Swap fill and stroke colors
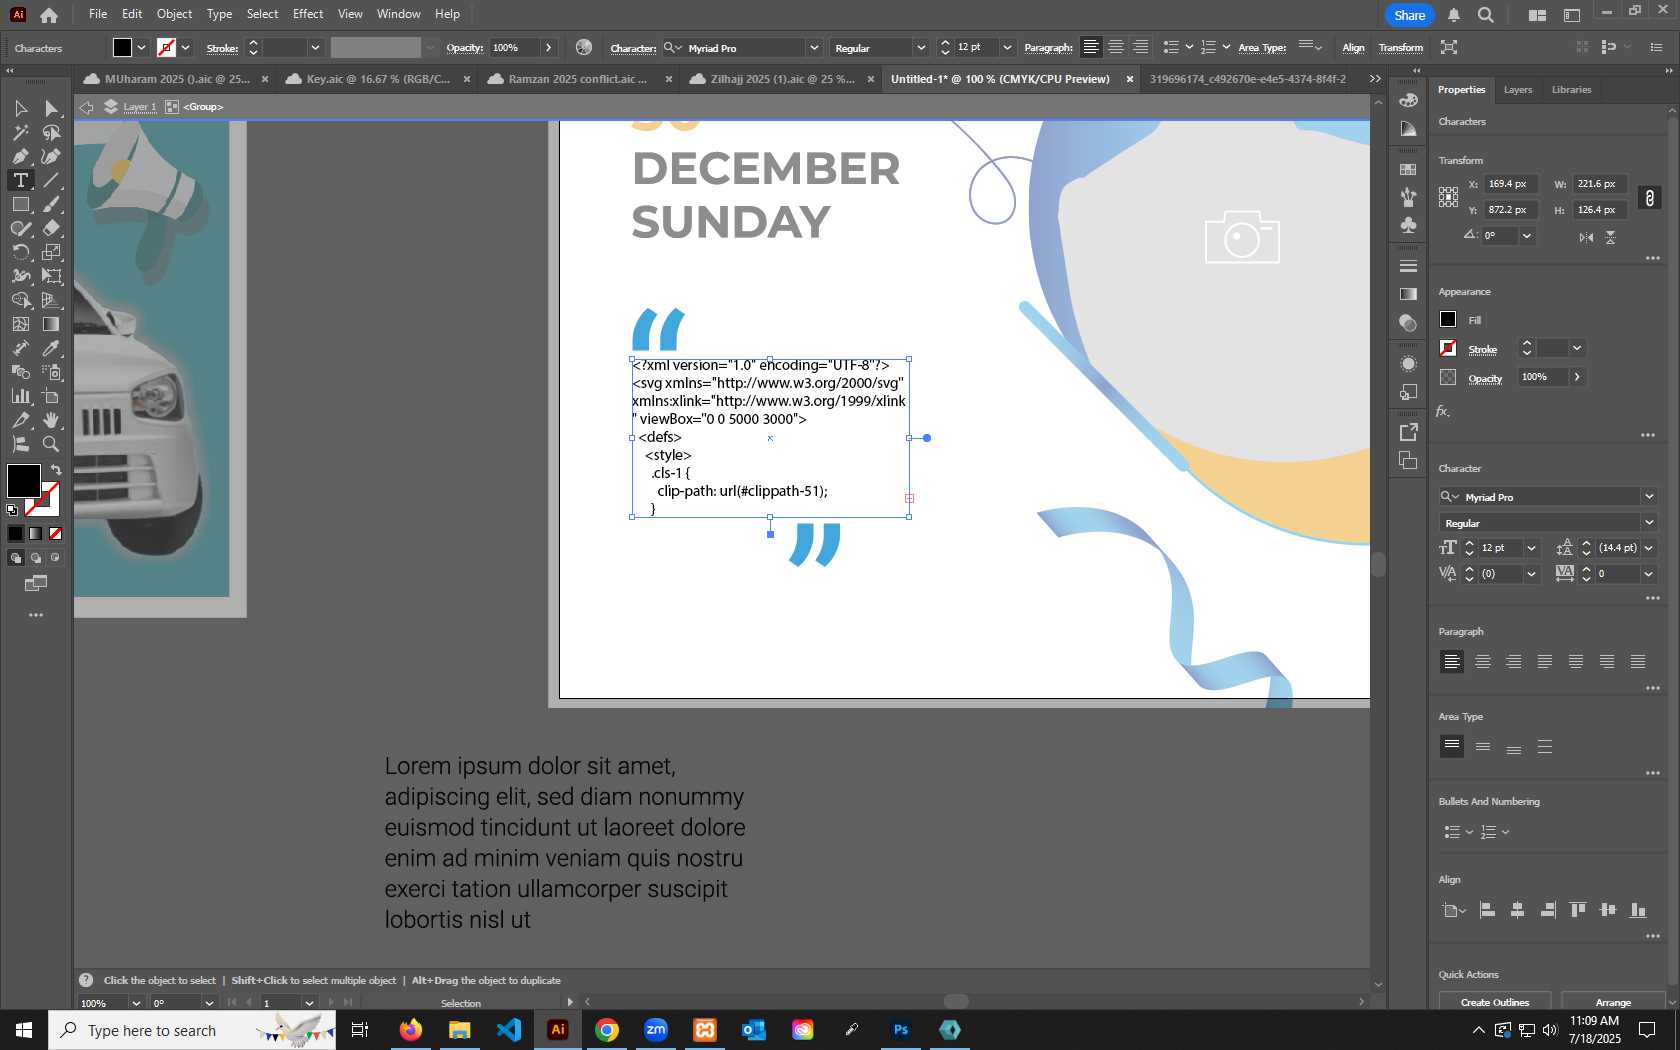 (56, 470)
